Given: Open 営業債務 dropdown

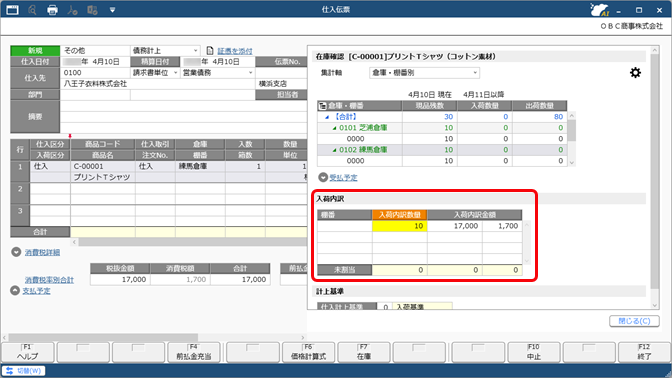Looking at the screenshot, I should (250, 73).
